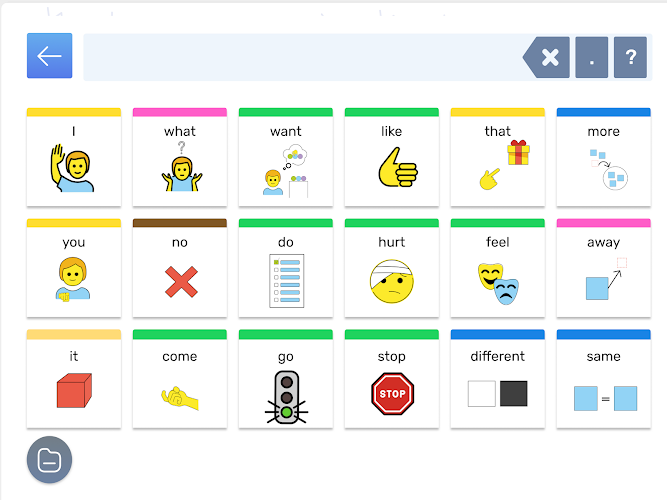Click the blue back arrow button

(x=49, y=56)
